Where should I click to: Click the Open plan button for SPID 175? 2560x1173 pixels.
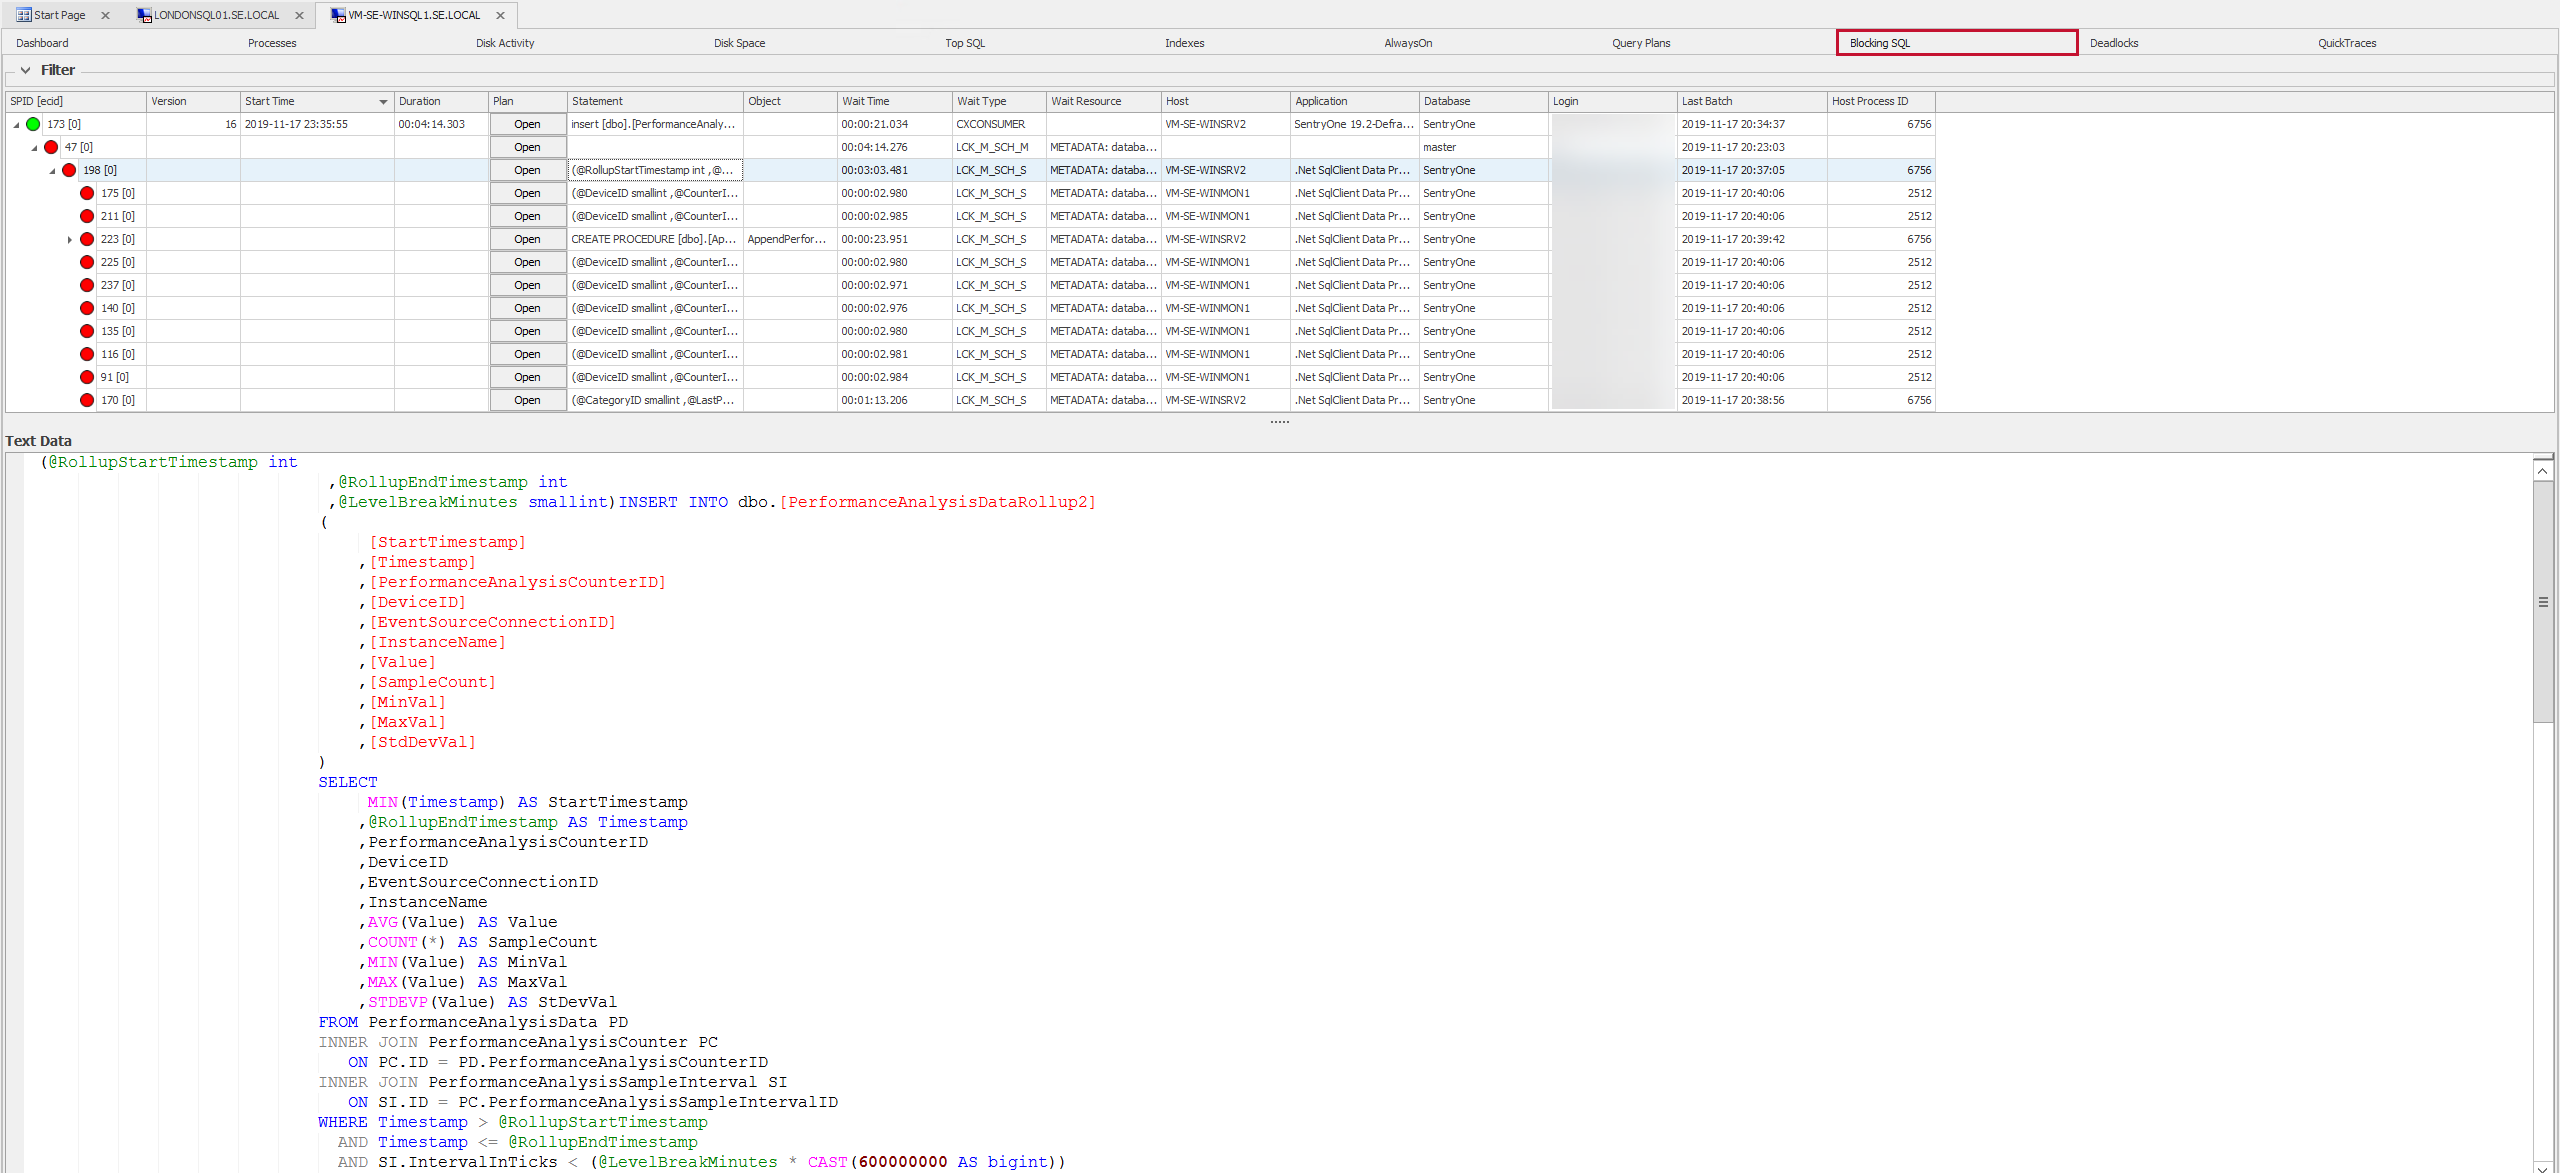(x=527, y=193)
